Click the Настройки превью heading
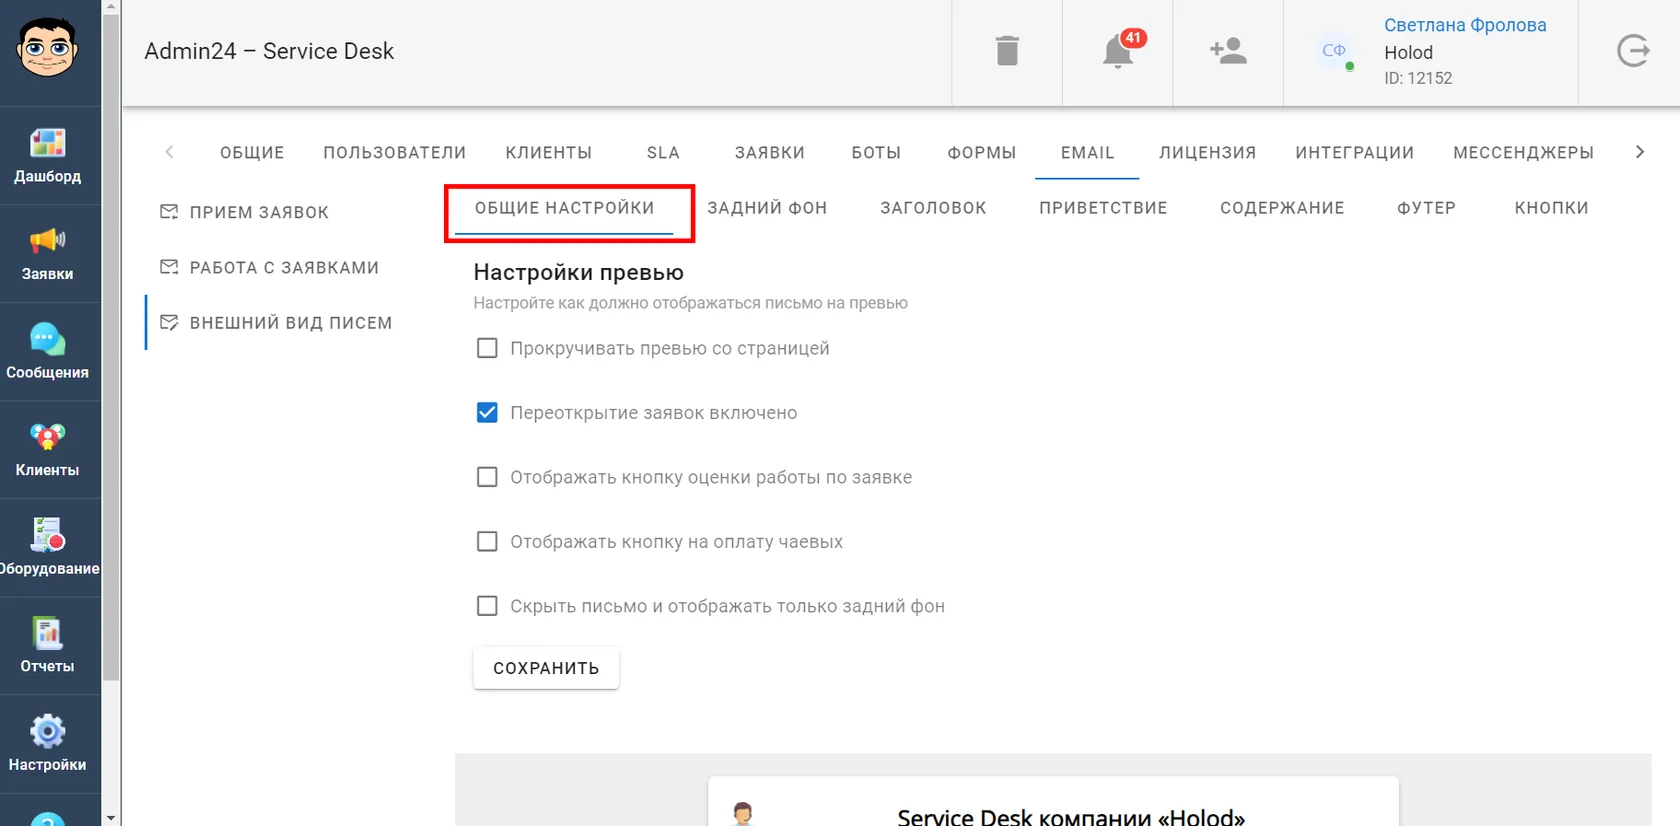 578,272
